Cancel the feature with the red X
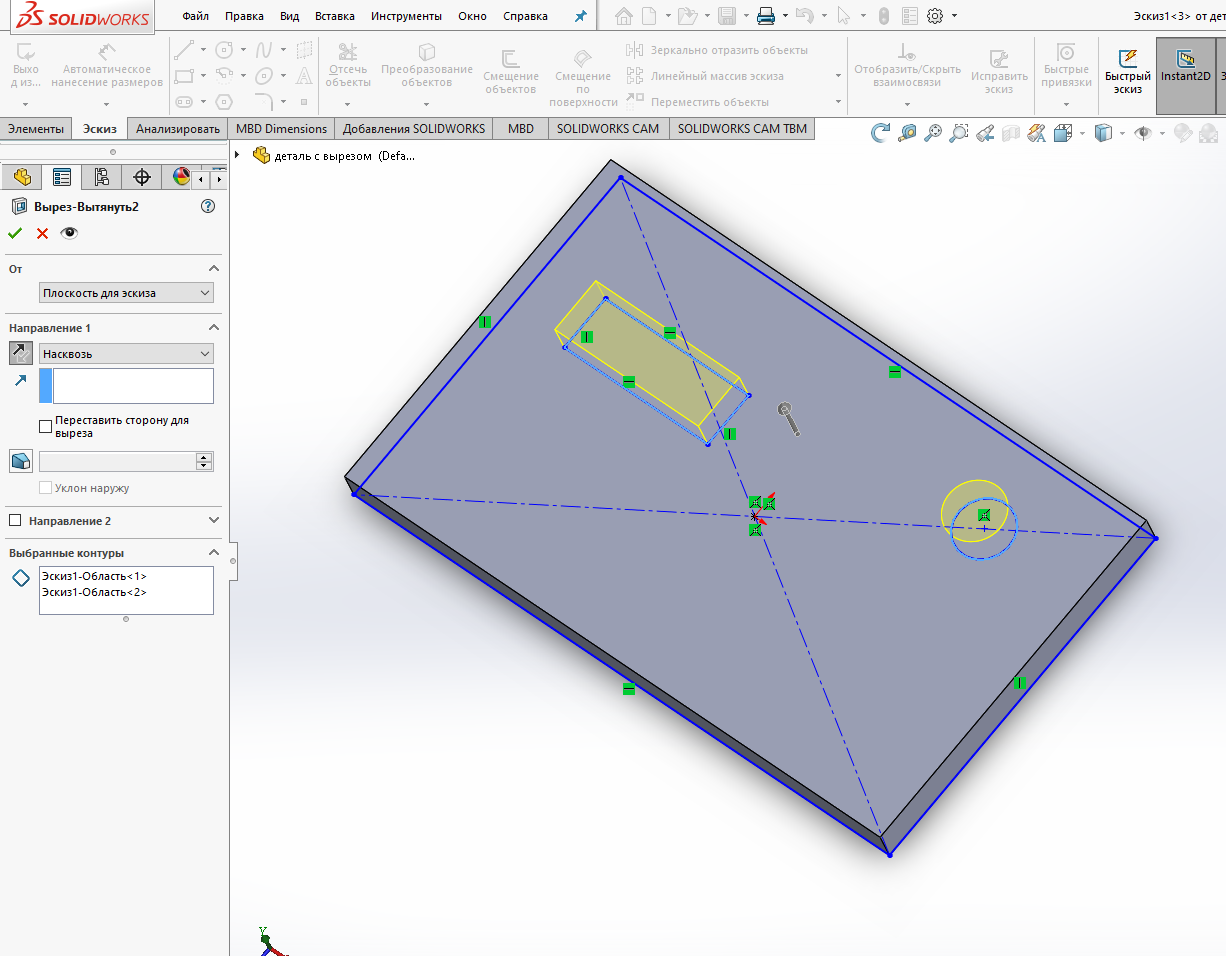This screenshot has height=956, width=1226. tap(42, 233)
